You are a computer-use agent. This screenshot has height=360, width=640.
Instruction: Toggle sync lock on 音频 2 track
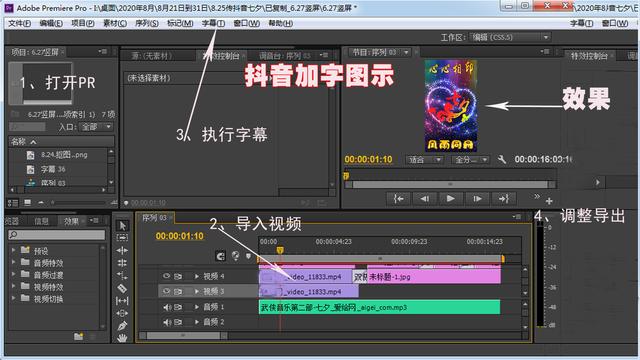pyautogui.click(x=178, y=322)
